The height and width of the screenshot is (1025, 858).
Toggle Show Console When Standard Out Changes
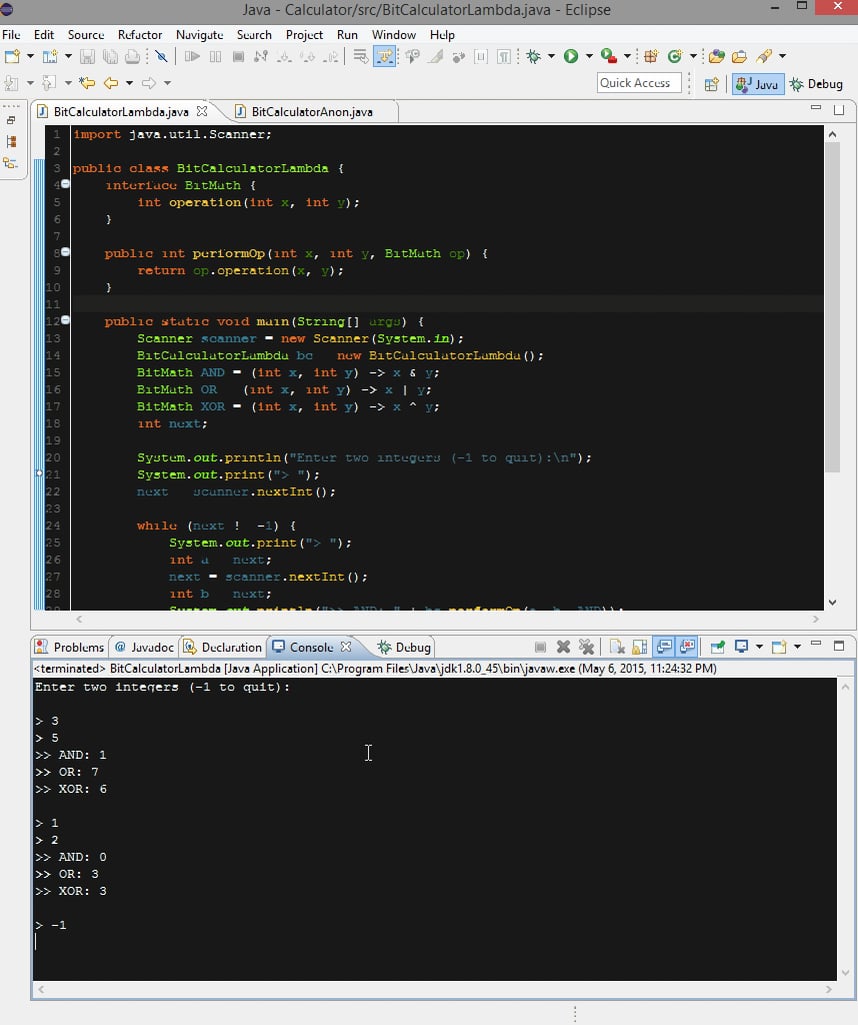(664, 647)
